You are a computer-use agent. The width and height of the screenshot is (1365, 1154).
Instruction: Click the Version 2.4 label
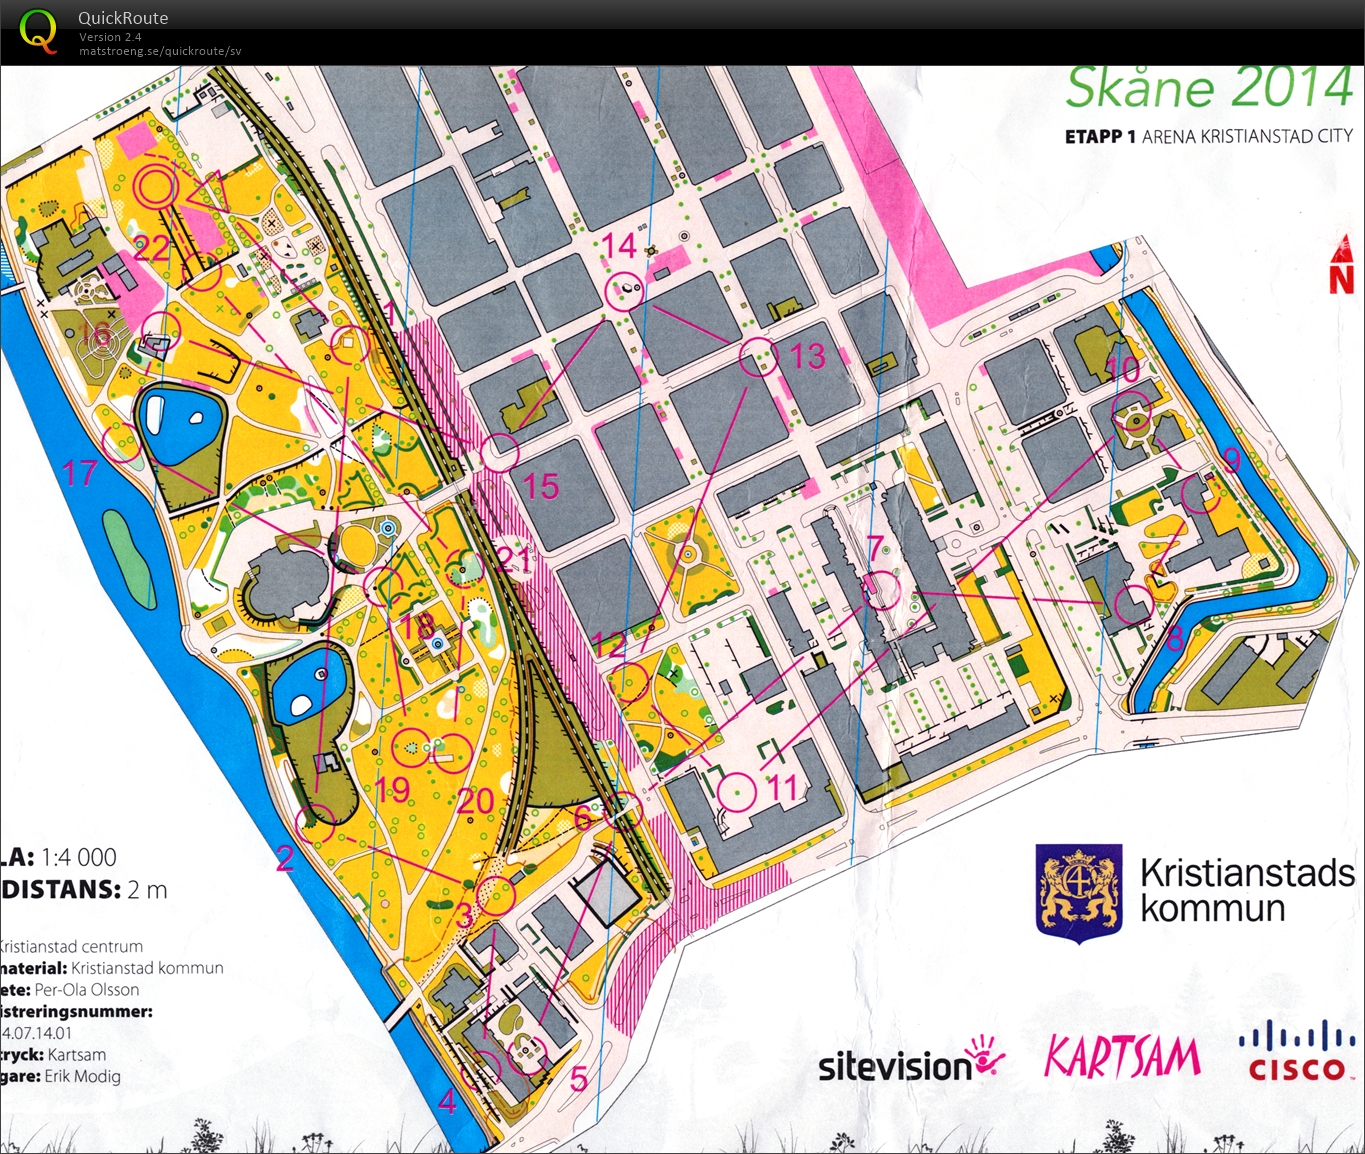(110, 37)
